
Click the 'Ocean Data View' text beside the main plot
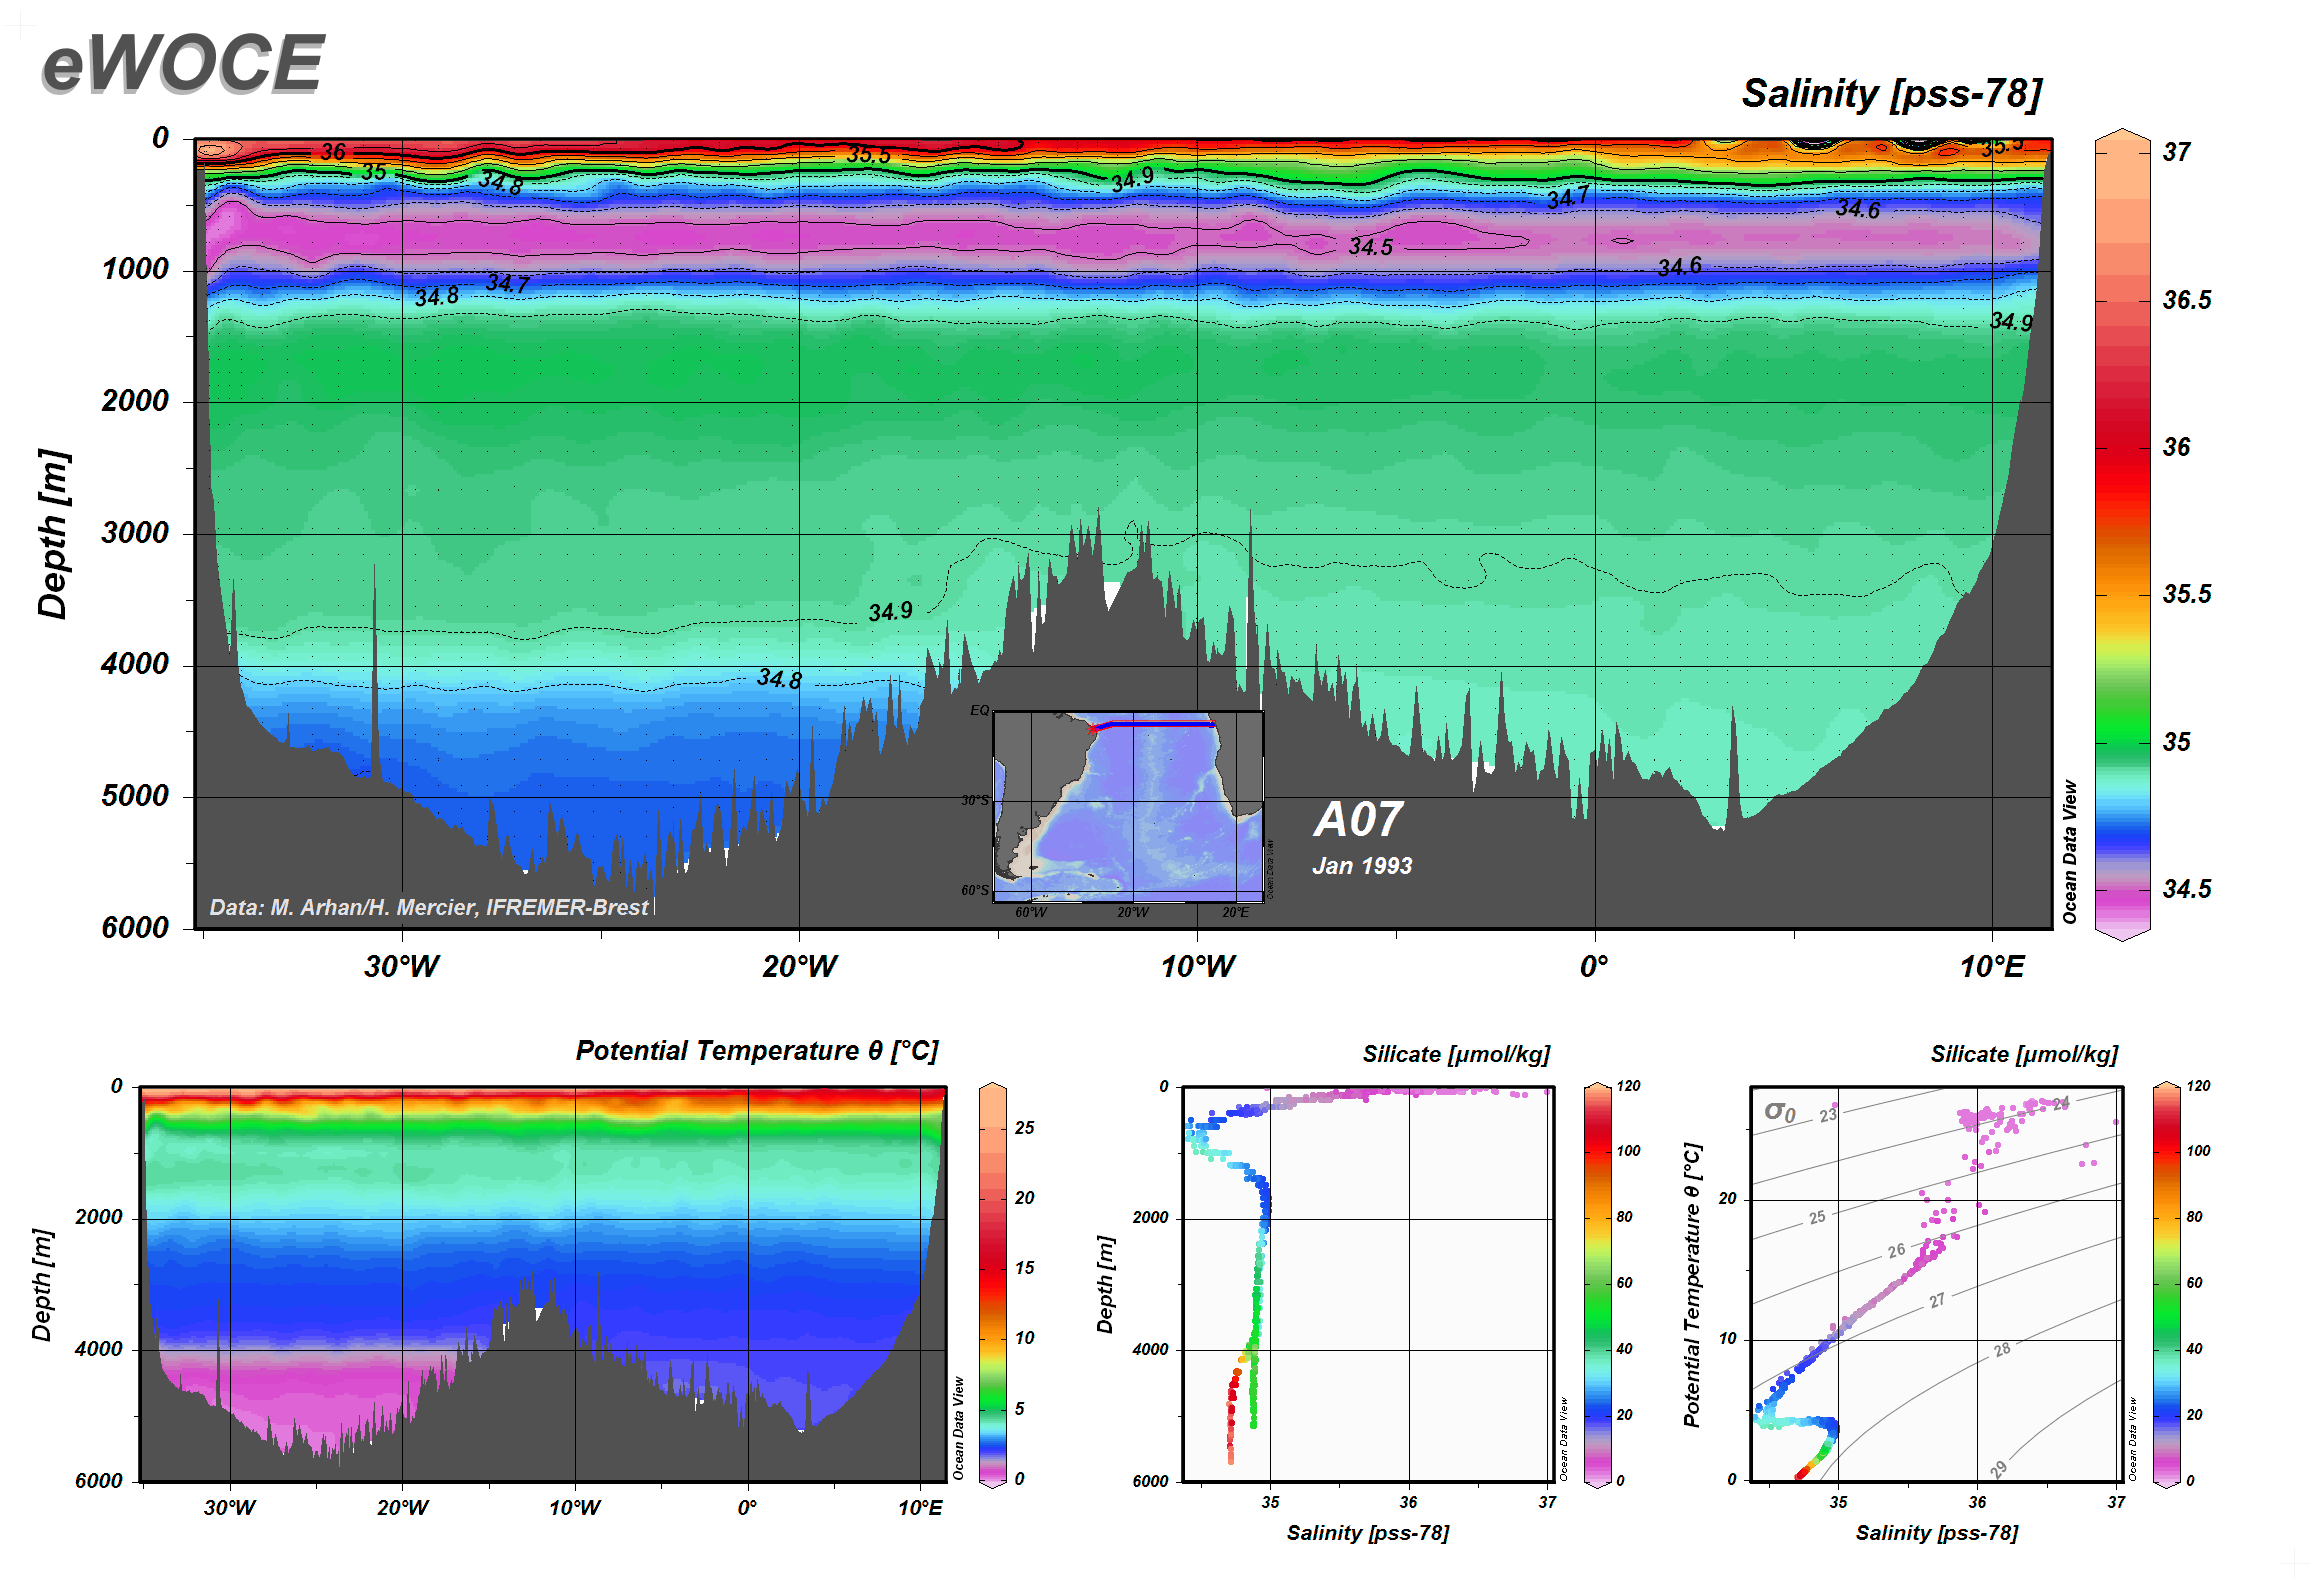coord(2070,852)
